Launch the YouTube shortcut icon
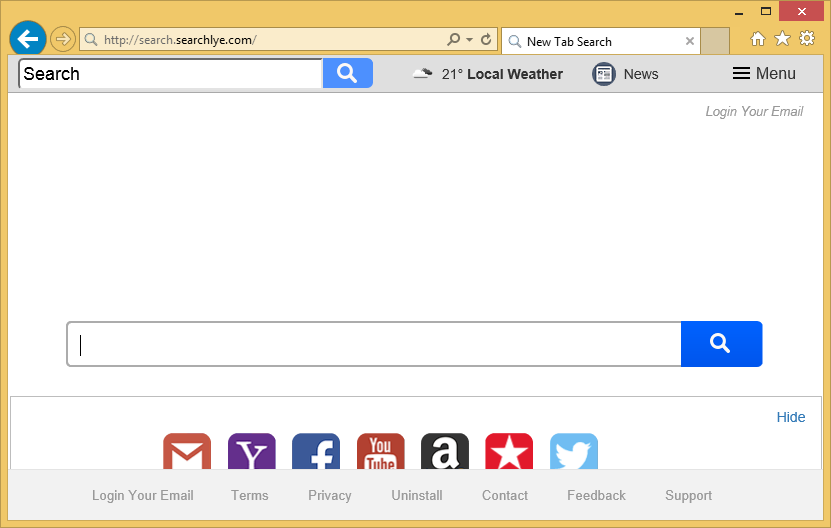The width and height of the screenshot is (831, 528). pos(381,452)
